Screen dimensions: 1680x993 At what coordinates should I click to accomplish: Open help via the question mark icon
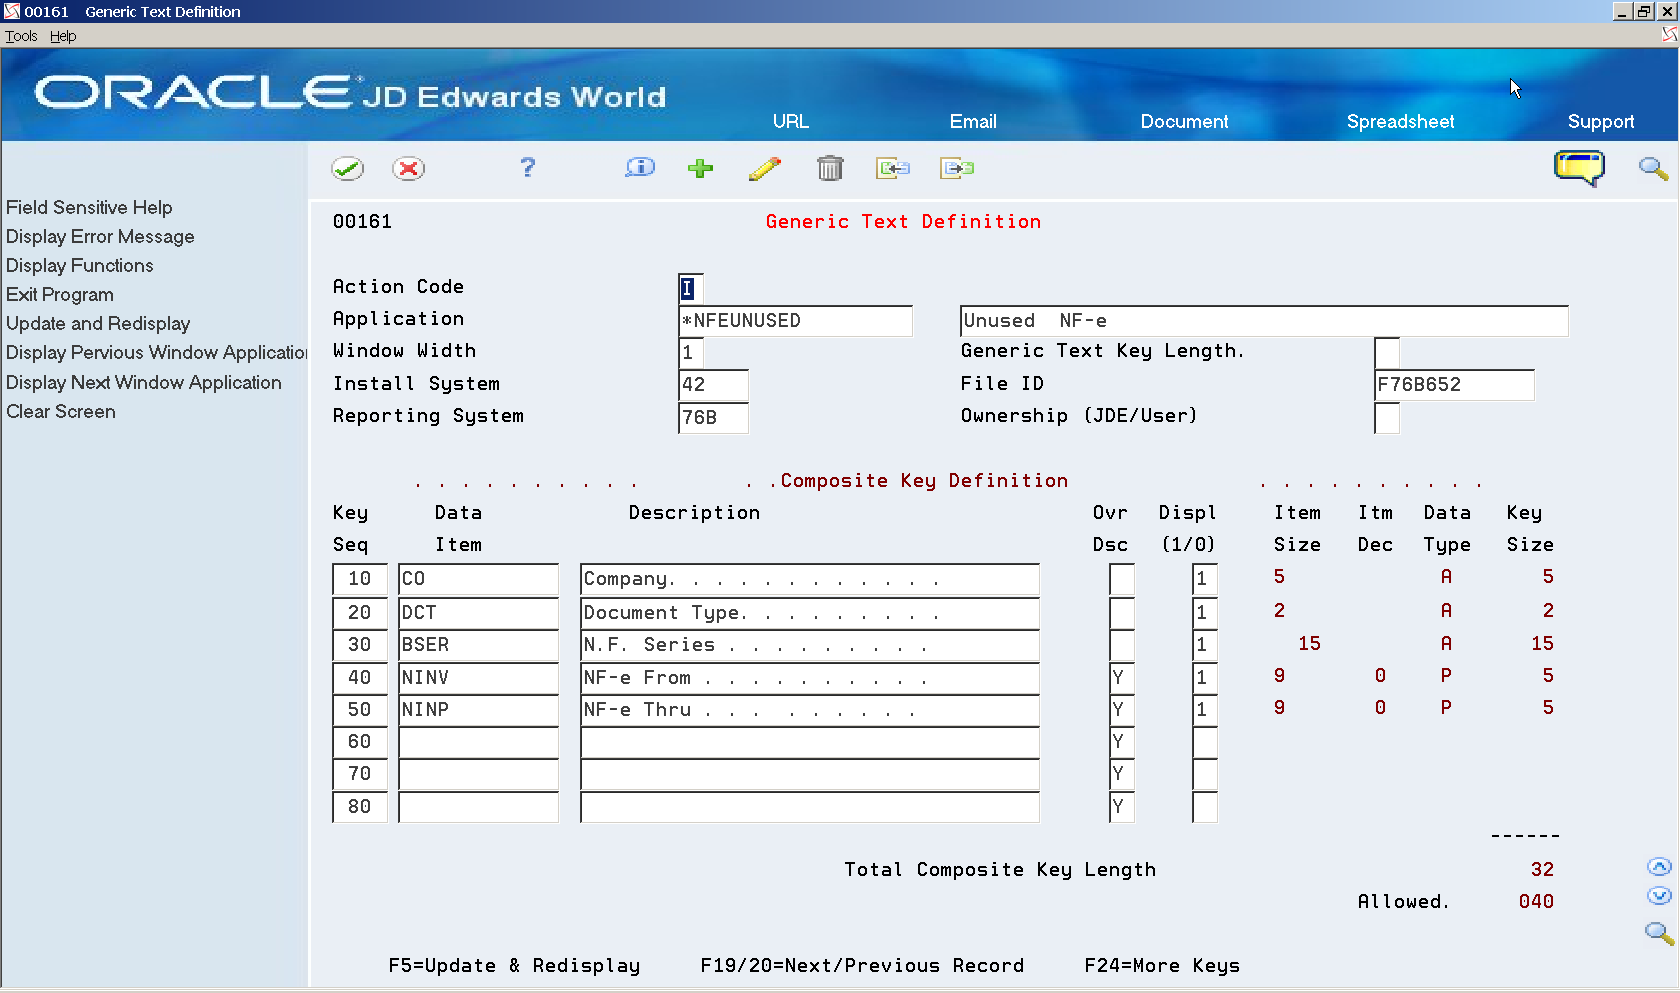528,167
